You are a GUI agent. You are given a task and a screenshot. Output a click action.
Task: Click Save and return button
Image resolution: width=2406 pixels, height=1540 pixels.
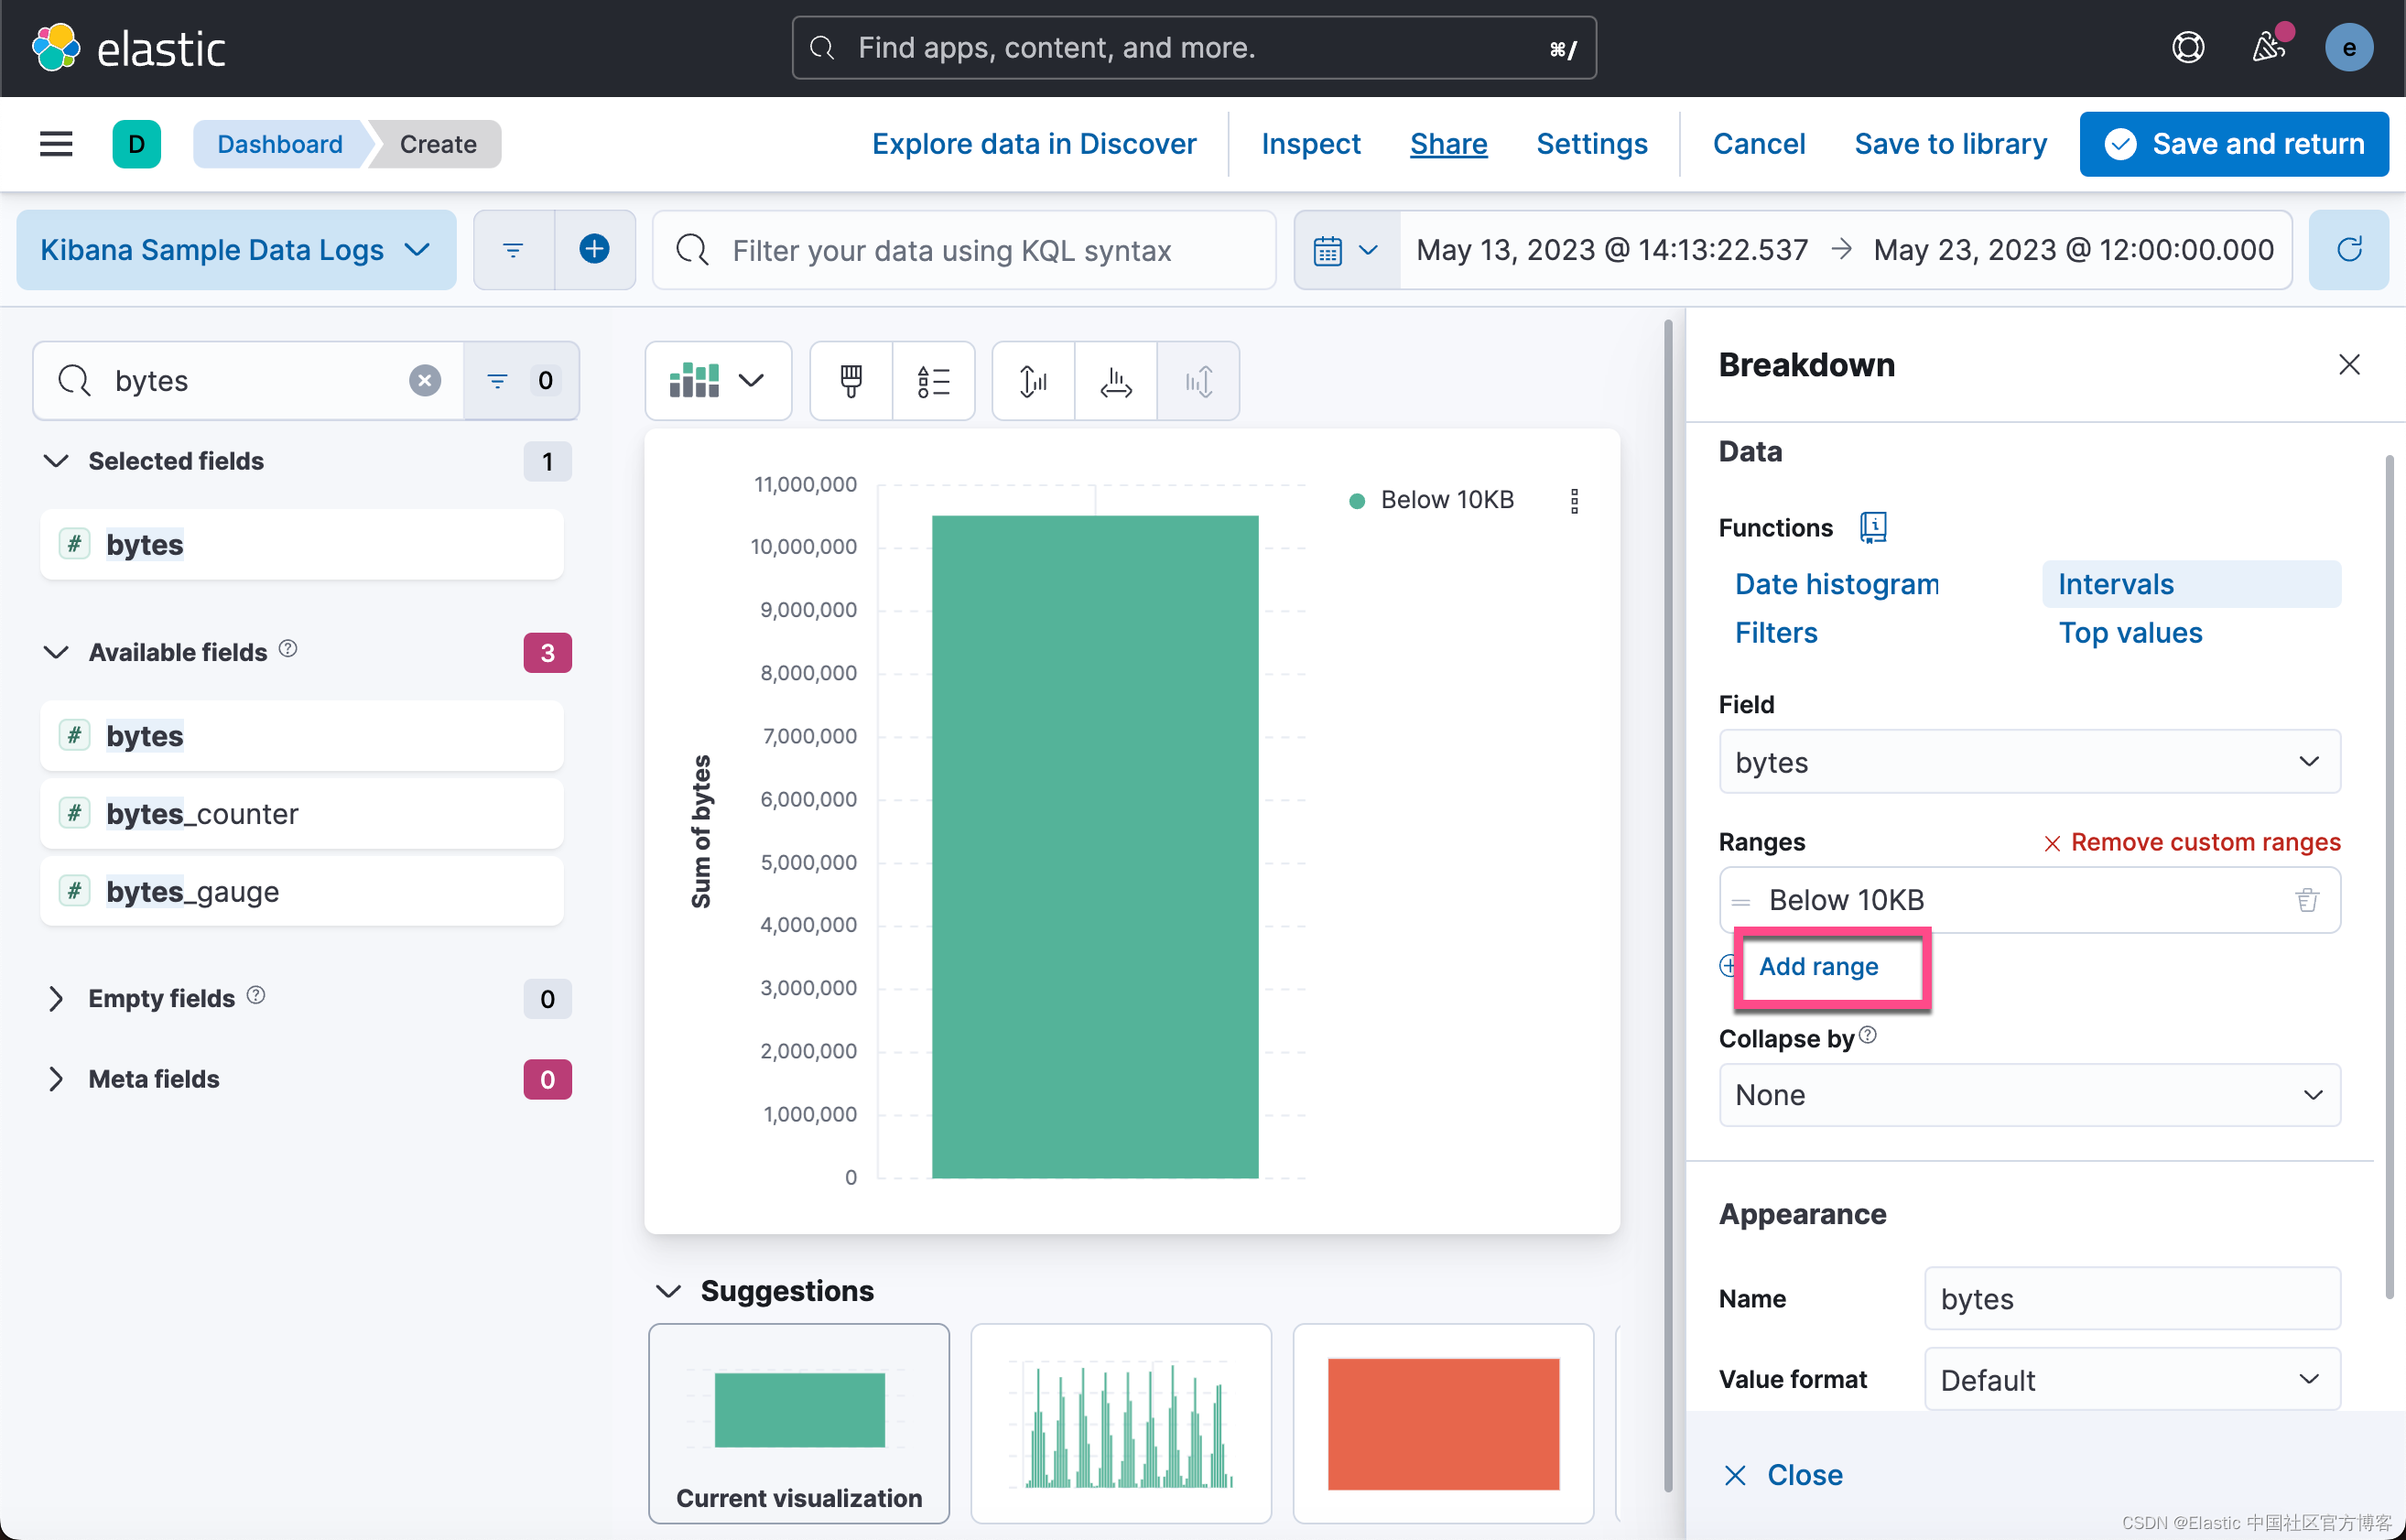click(2233, 144)
